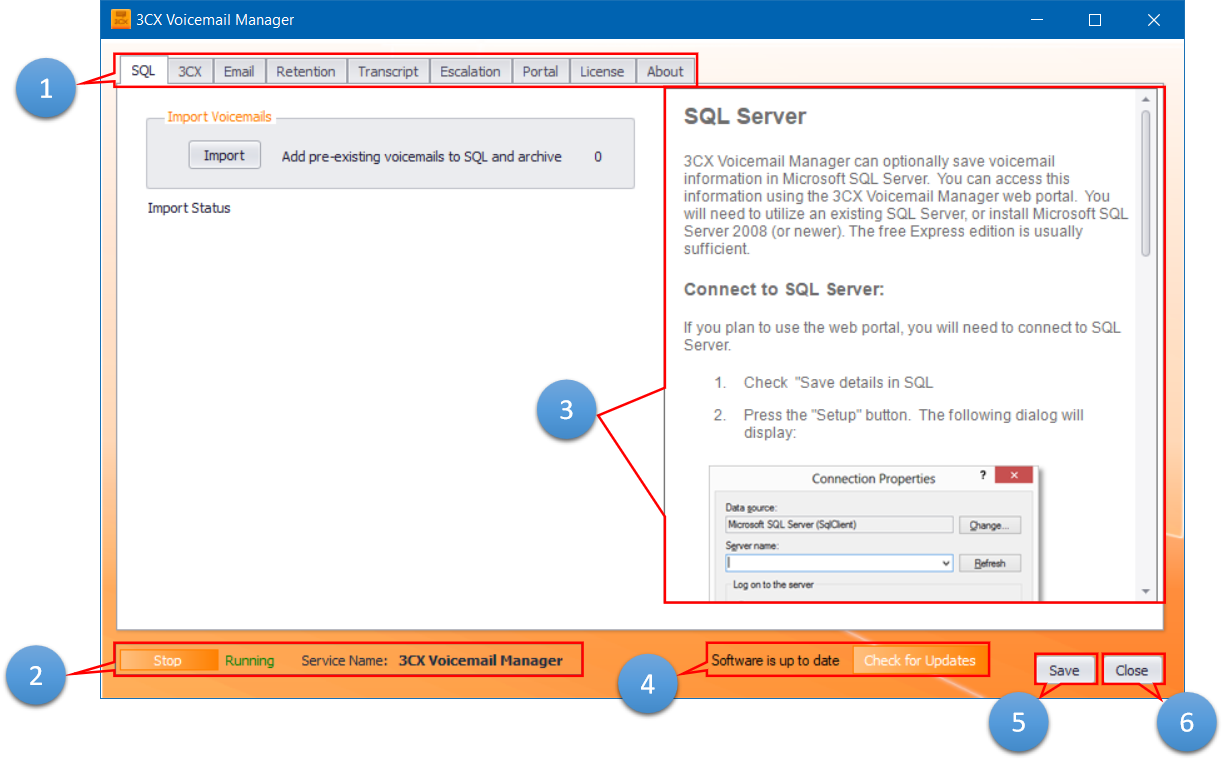The width and height of the screenshot is (1224, 761).
Task: Check for software updates
Action: [x=919, y=660]
